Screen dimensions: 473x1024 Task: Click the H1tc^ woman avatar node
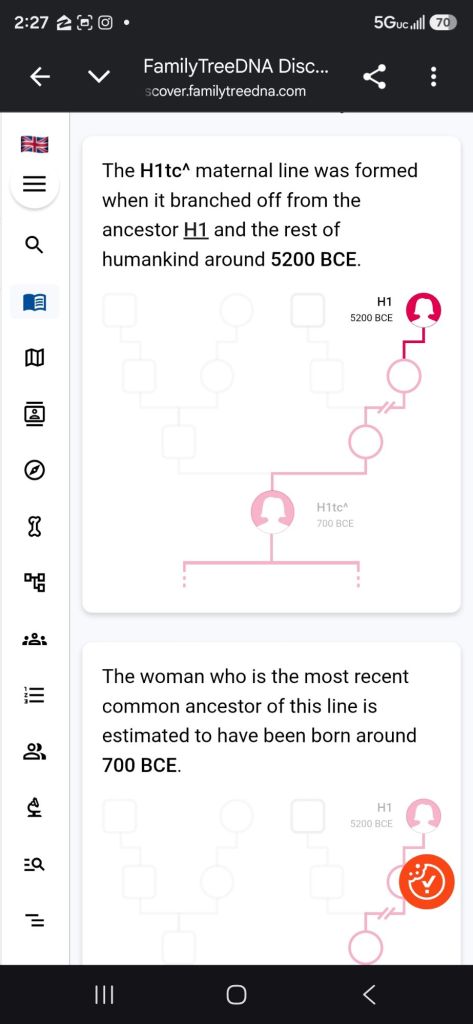pyautogui.click(x=272, y=511)
